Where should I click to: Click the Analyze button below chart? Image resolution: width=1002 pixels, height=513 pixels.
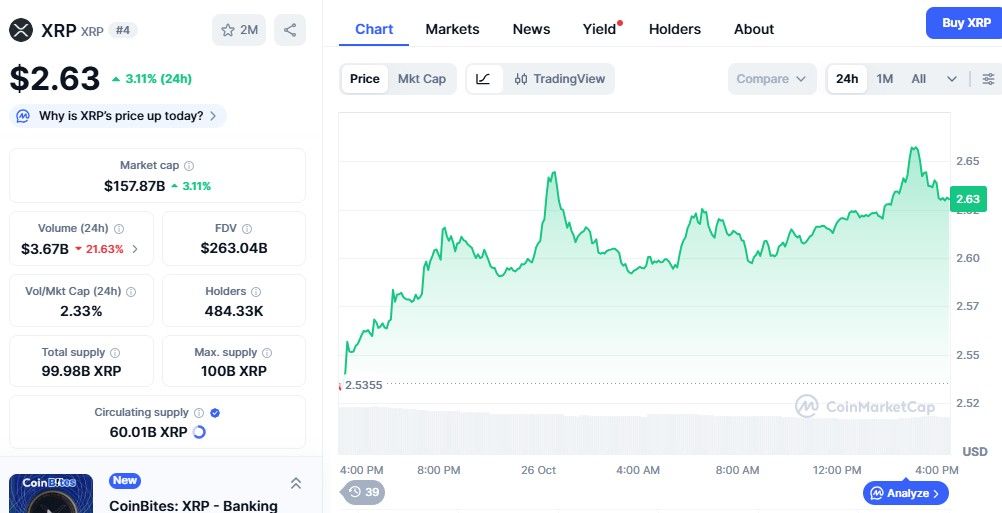tap(905, 493)
